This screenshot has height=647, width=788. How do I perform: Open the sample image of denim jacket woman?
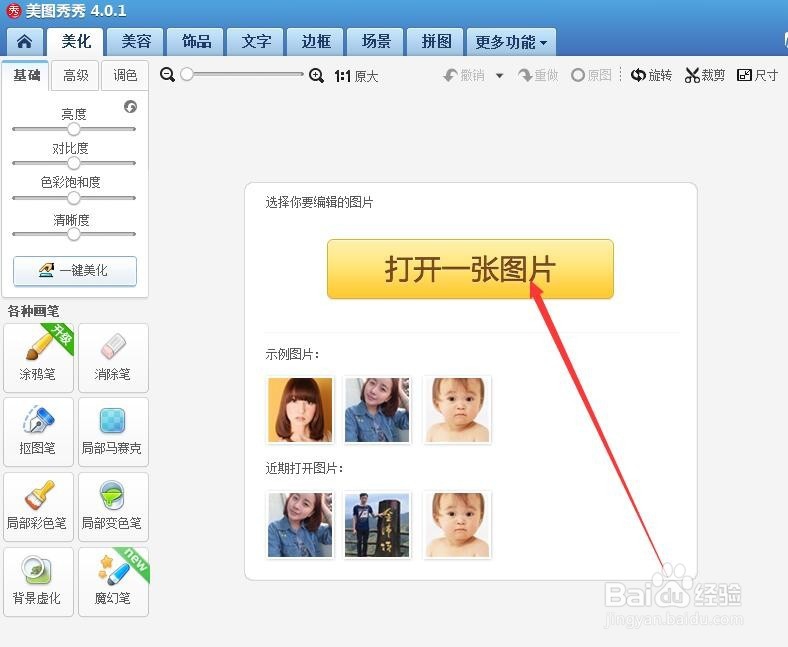point(377,410)
